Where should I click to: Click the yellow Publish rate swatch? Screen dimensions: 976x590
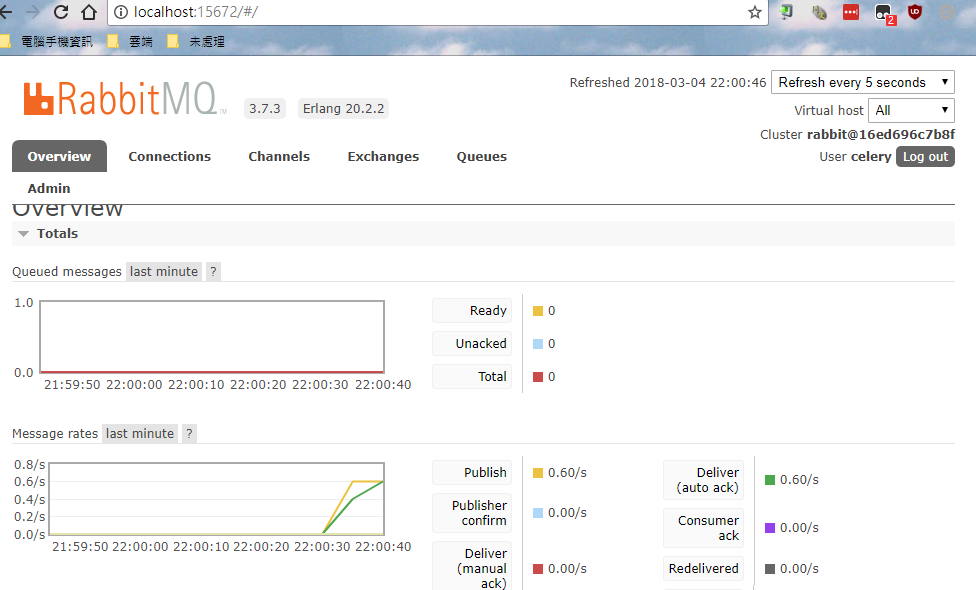coord(538,473)
